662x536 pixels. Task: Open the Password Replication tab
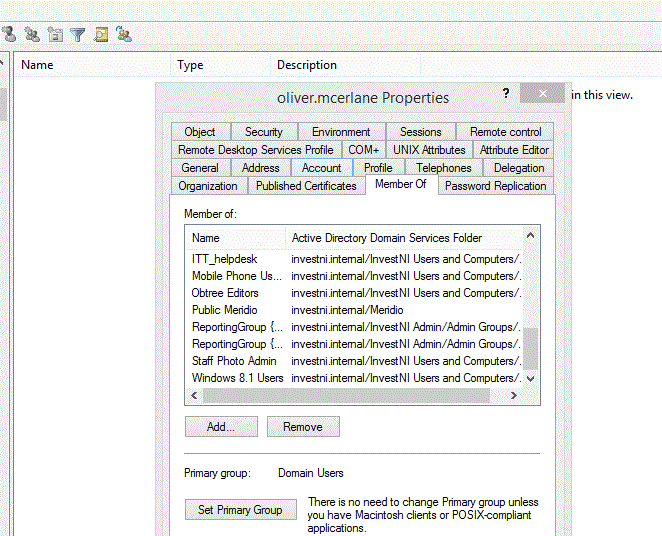496,186
